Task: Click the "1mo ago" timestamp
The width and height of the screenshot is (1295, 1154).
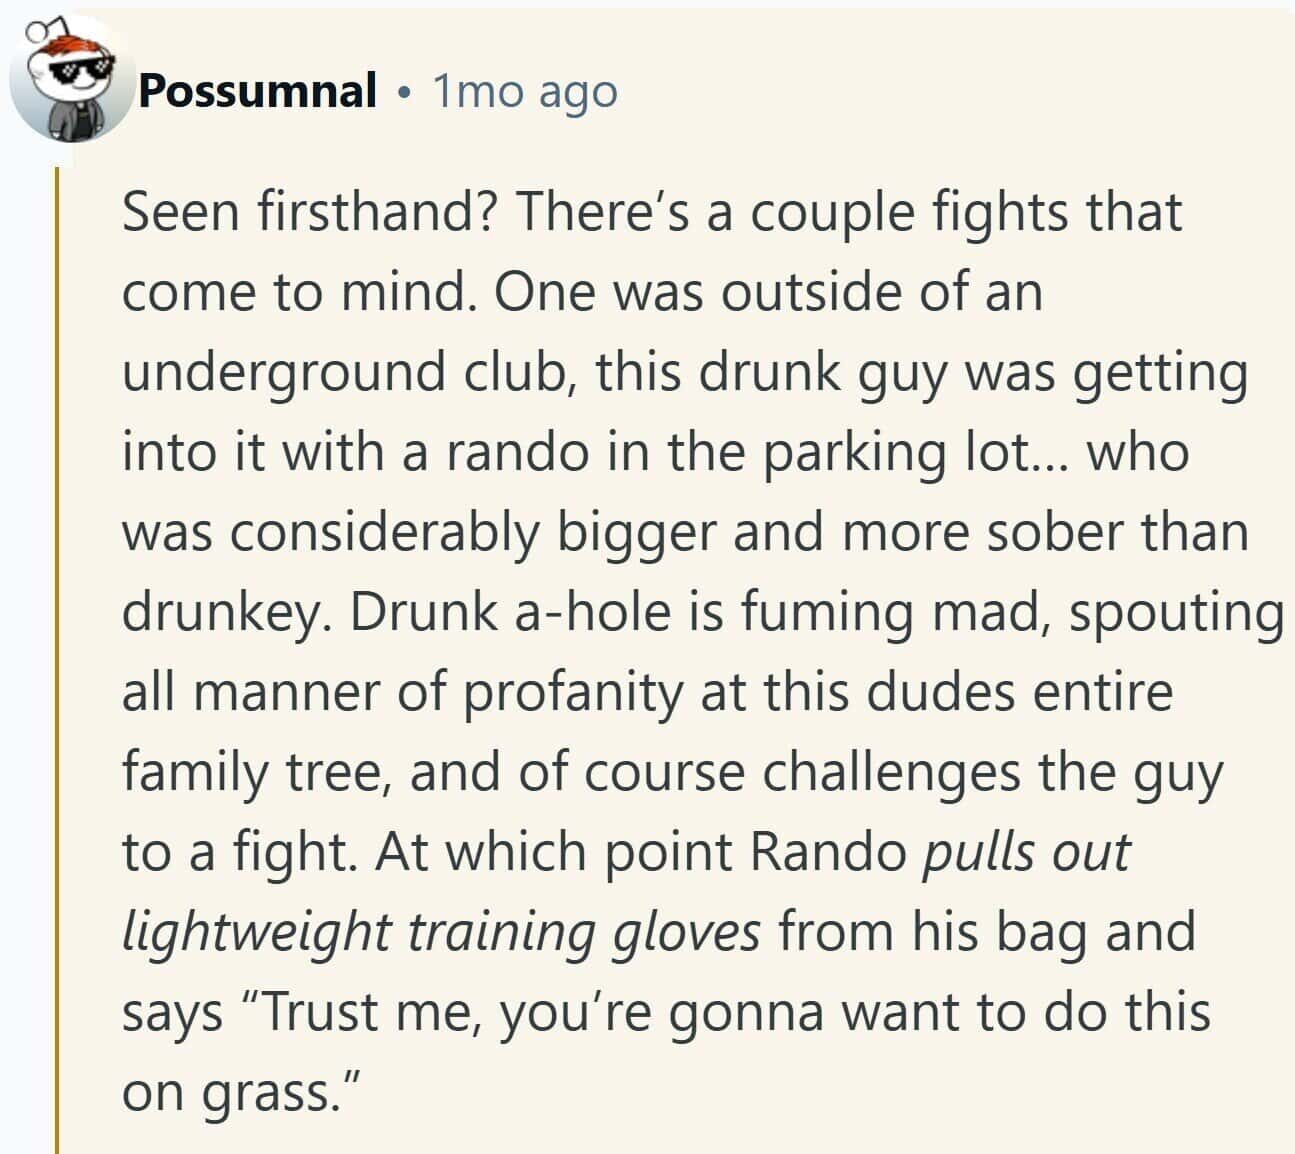Action: pos(525,92)
